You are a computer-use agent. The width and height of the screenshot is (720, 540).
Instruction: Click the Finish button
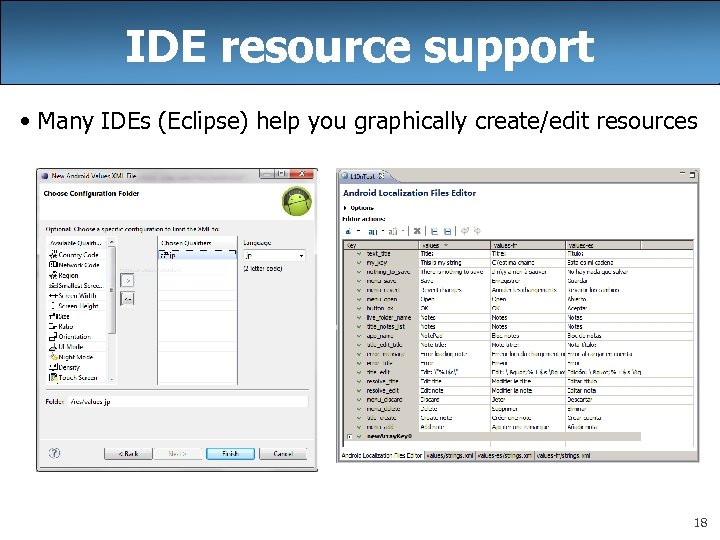[x=230, y=454]
